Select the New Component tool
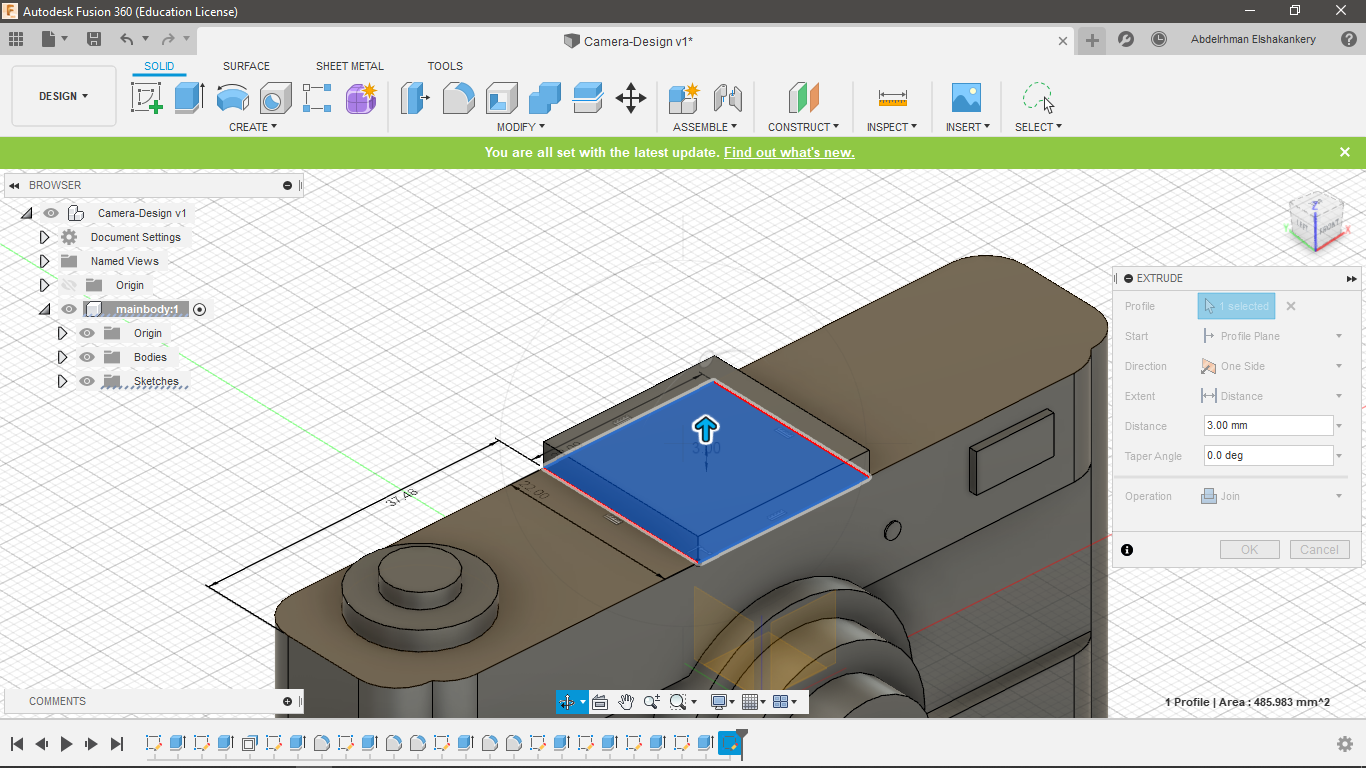The width and height of the screenshot is (1366, 768). 684,98
